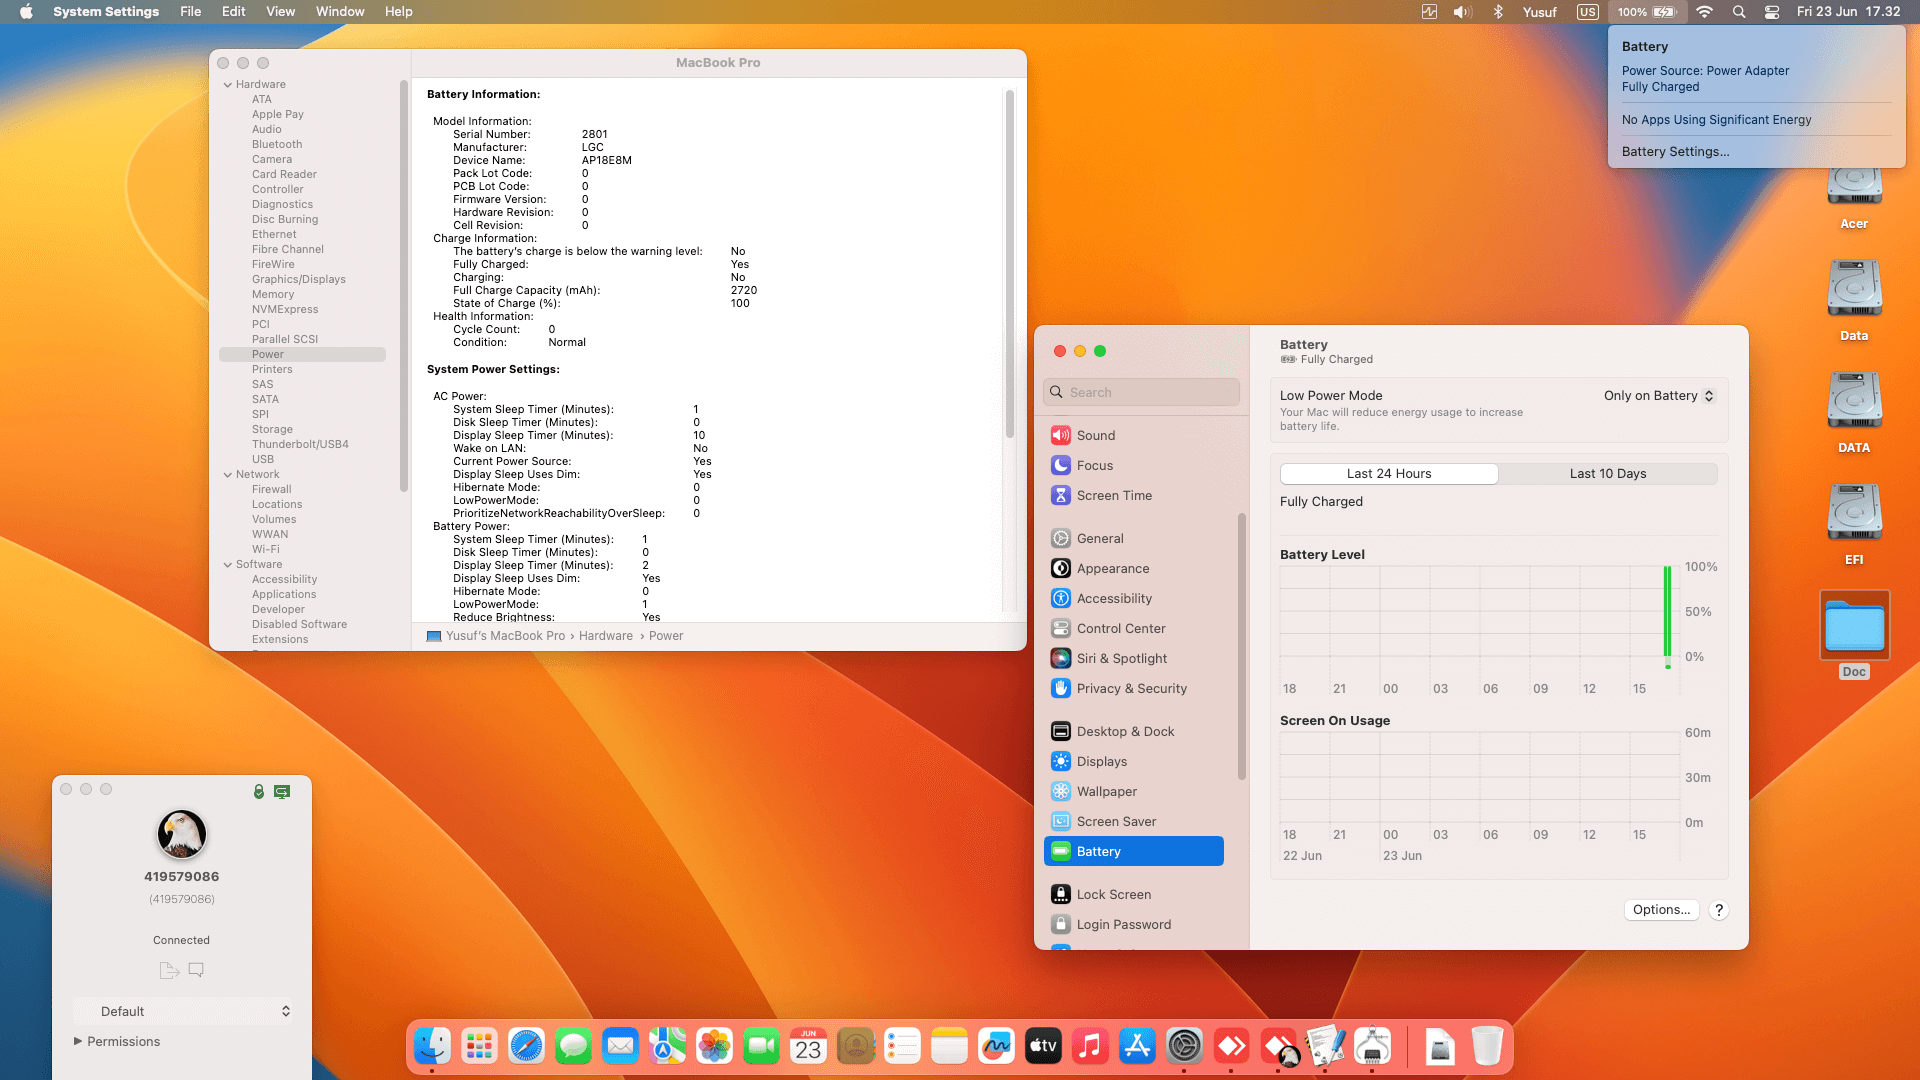The height and width of the screenshot is (1080, 1920).
Task: Click Yusuf's MacBook Pro in path bar
Action: pos(496,636)
